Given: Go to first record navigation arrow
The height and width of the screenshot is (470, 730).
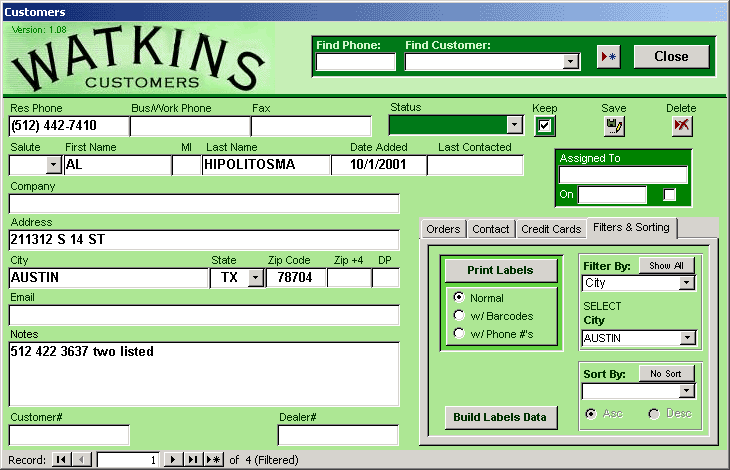Looking at the screenshot, I should coord(61,460).
